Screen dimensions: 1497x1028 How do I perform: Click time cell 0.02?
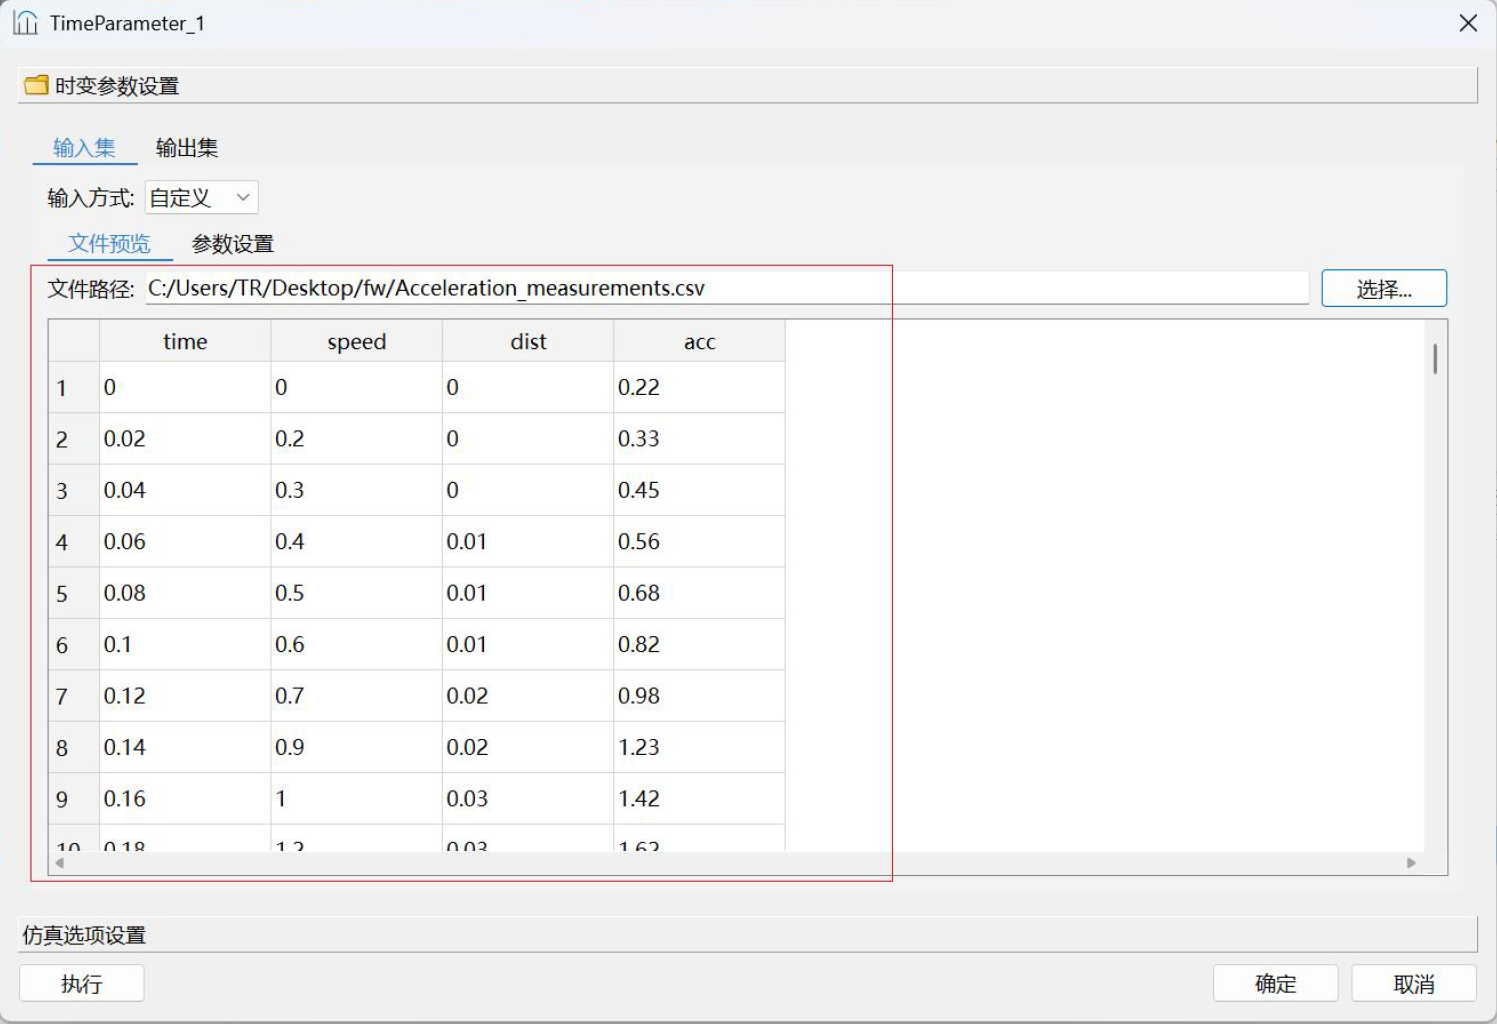[185, 439]
